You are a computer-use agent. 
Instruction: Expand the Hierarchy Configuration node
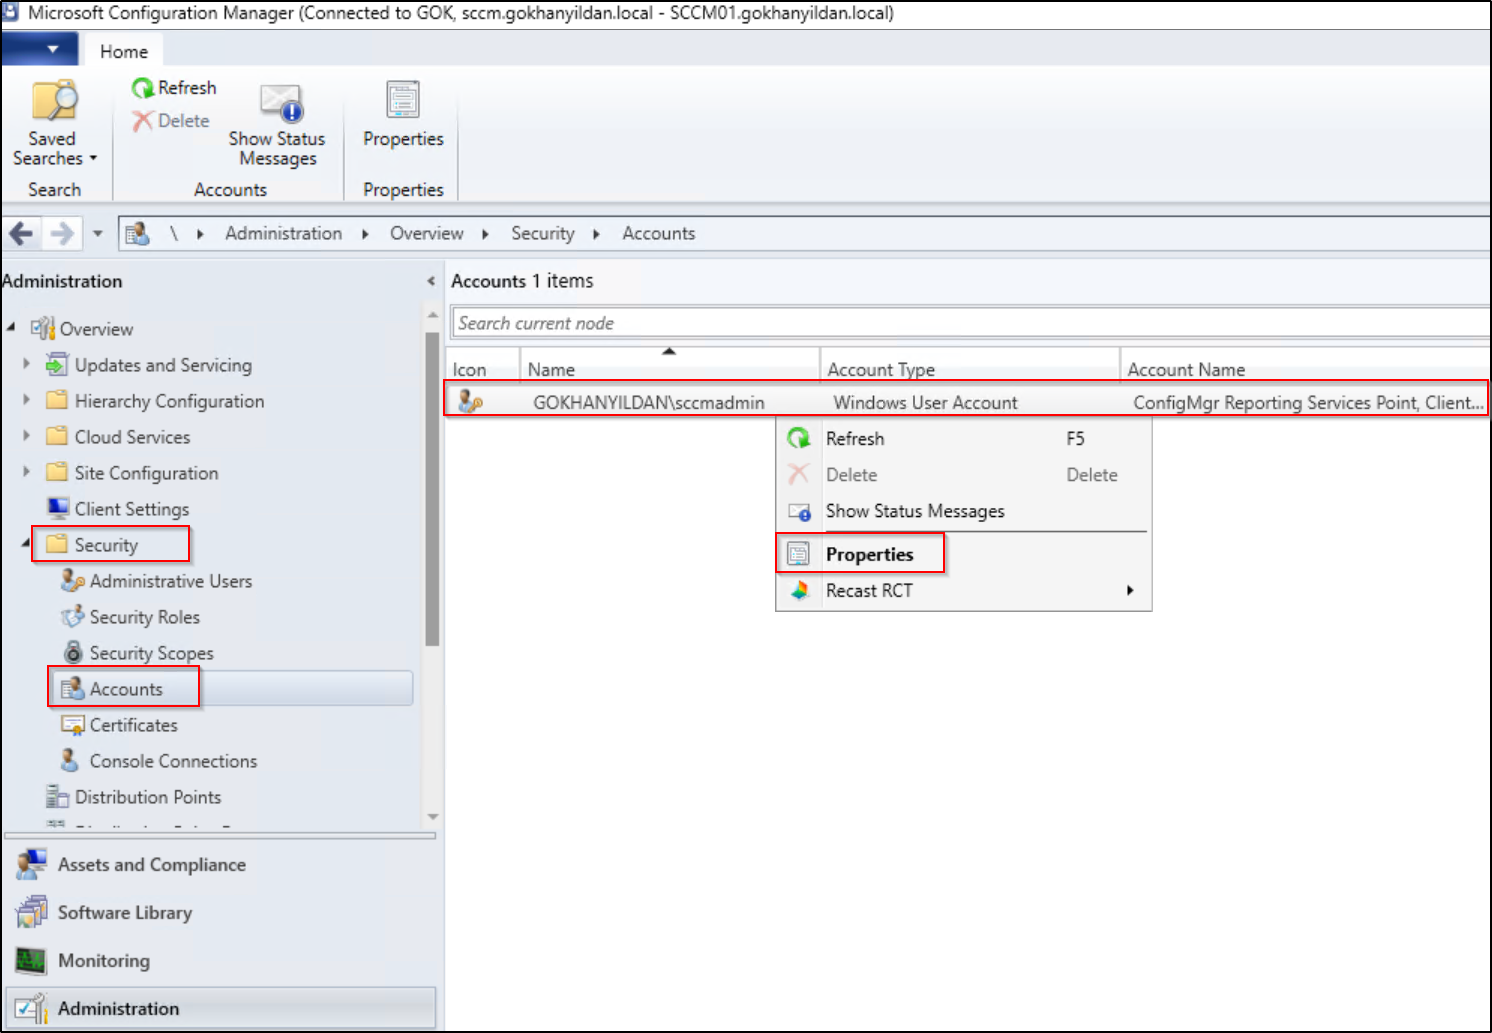(27, 400)
